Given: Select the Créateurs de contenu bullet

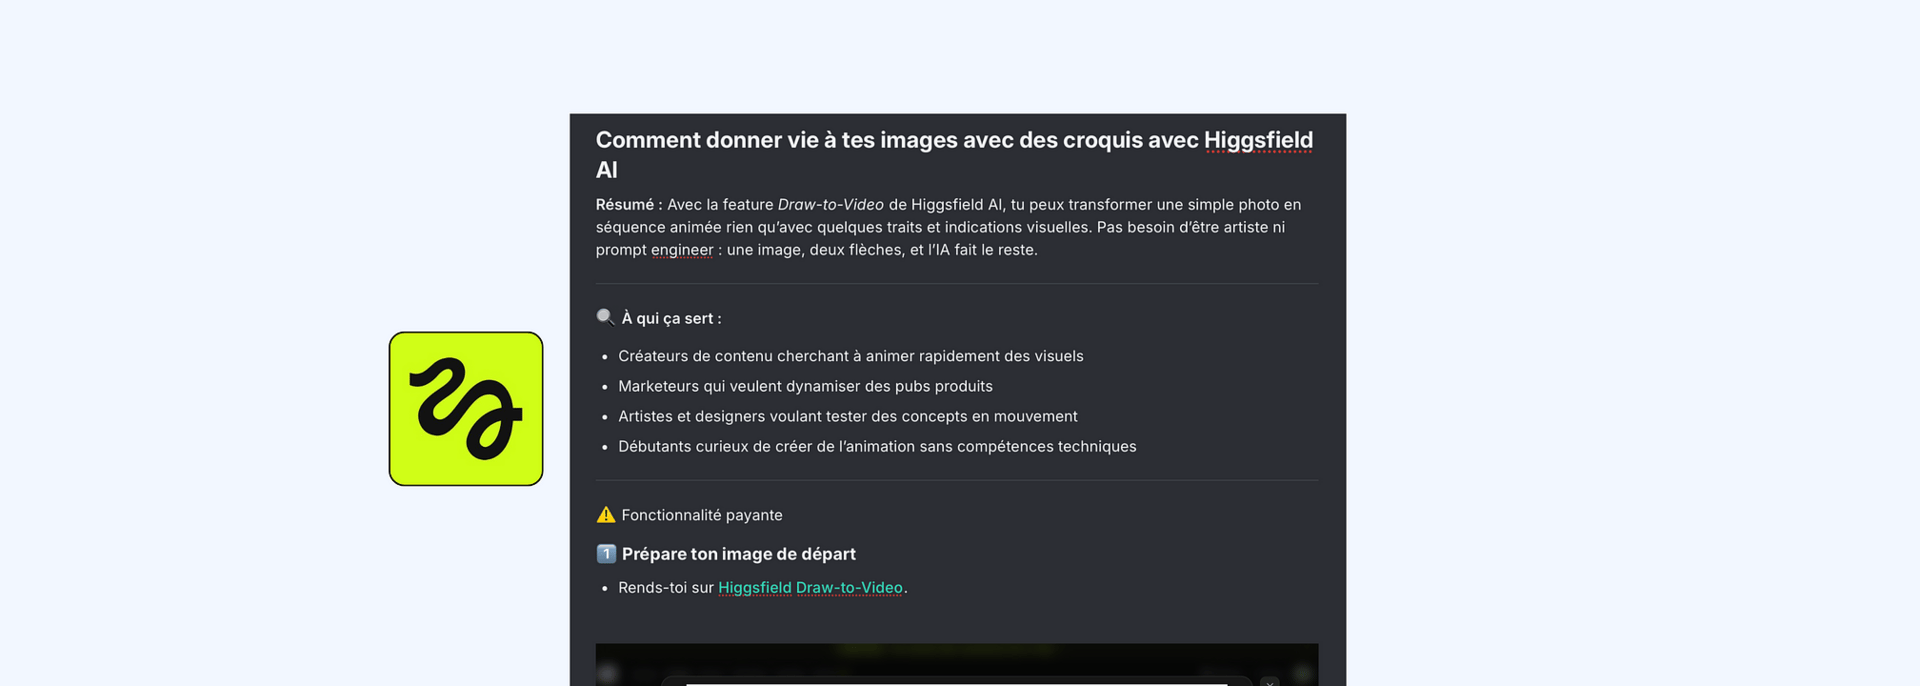Looking at the screenshot, I should click(851, 356).
